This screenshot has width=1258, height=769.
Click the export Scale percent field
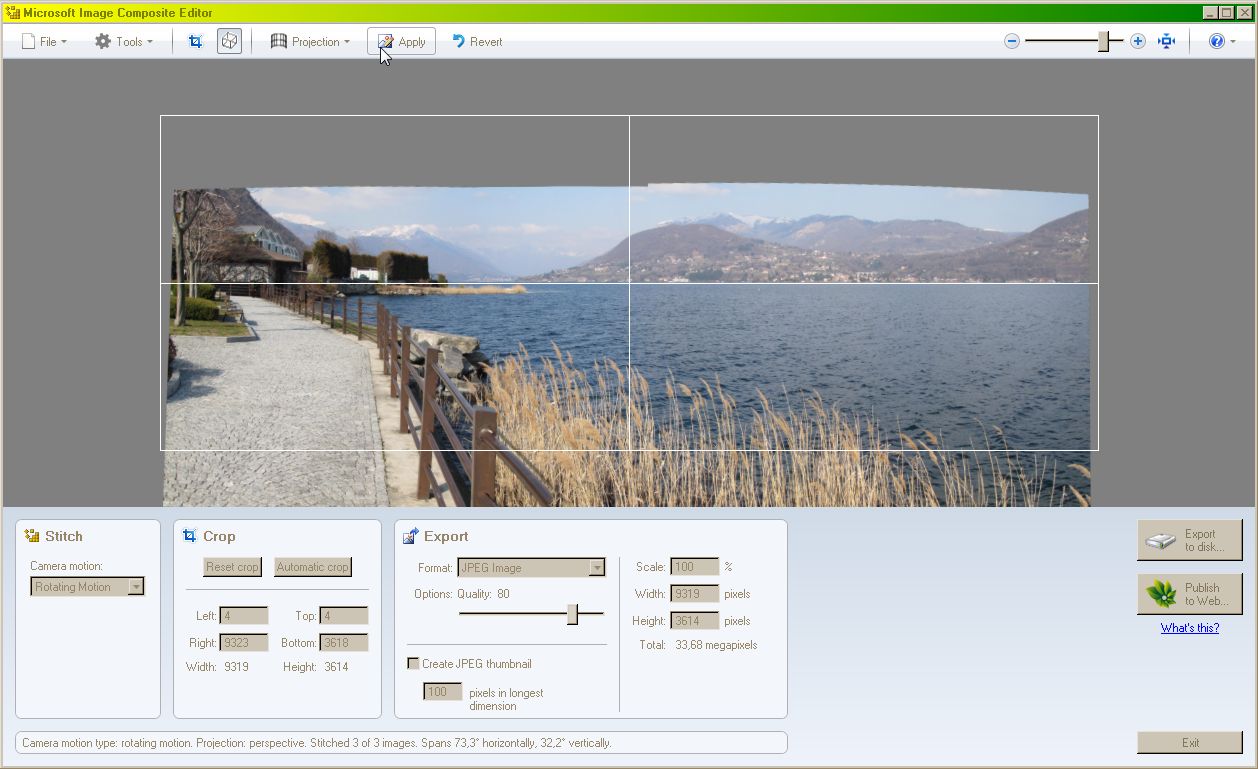point(695,567)
